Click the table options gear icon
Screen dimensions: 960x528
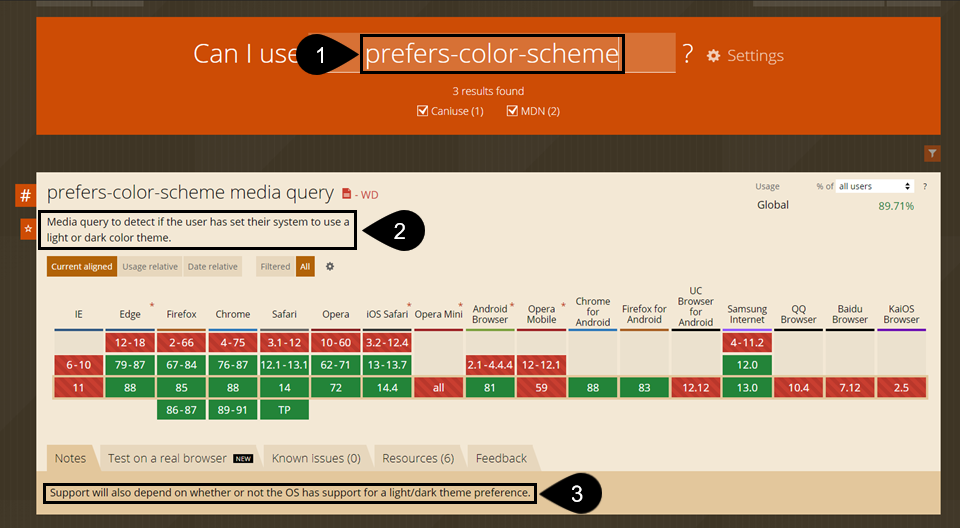coord(330,267)
